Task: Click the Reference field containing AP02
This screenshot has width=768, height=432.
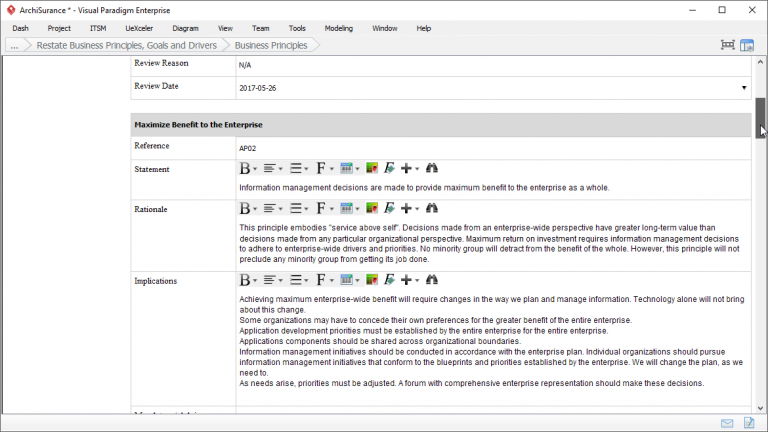Action: coord(490,148)
